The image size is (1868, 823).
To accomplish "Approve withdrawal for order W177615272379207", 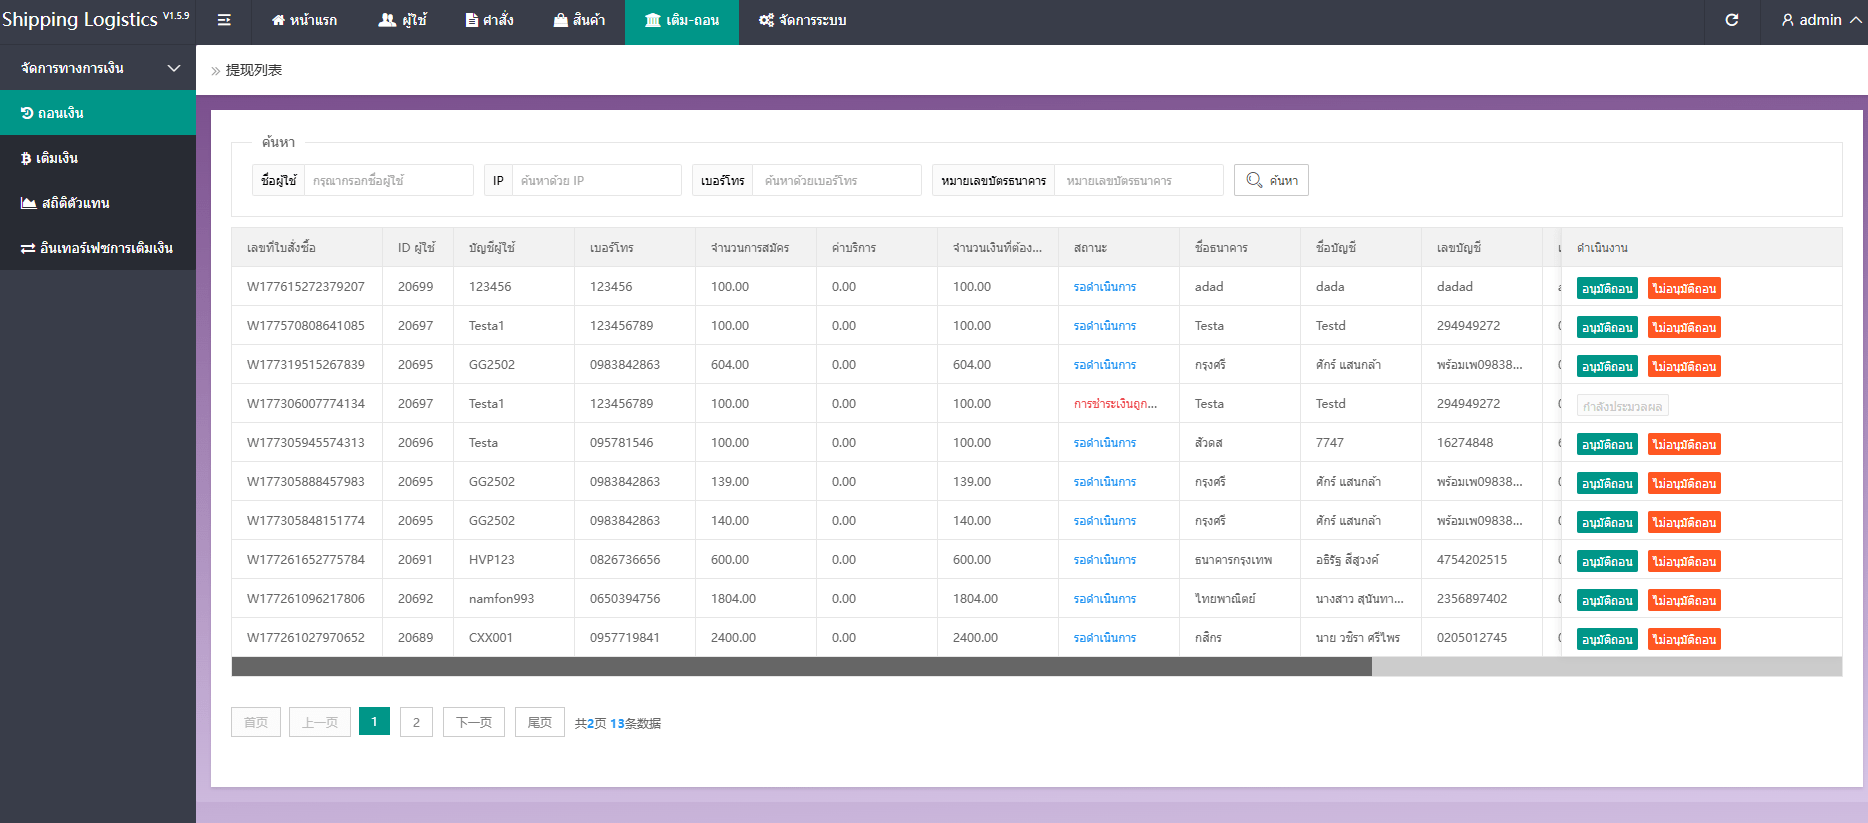I will point(1606,289).
